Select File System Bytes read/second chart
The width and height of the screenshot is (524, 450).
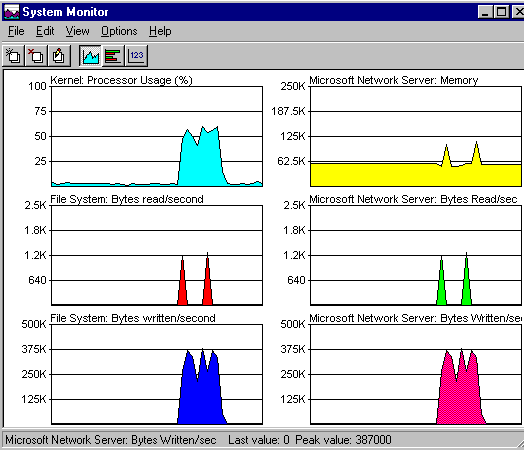[x=157, y=255]
